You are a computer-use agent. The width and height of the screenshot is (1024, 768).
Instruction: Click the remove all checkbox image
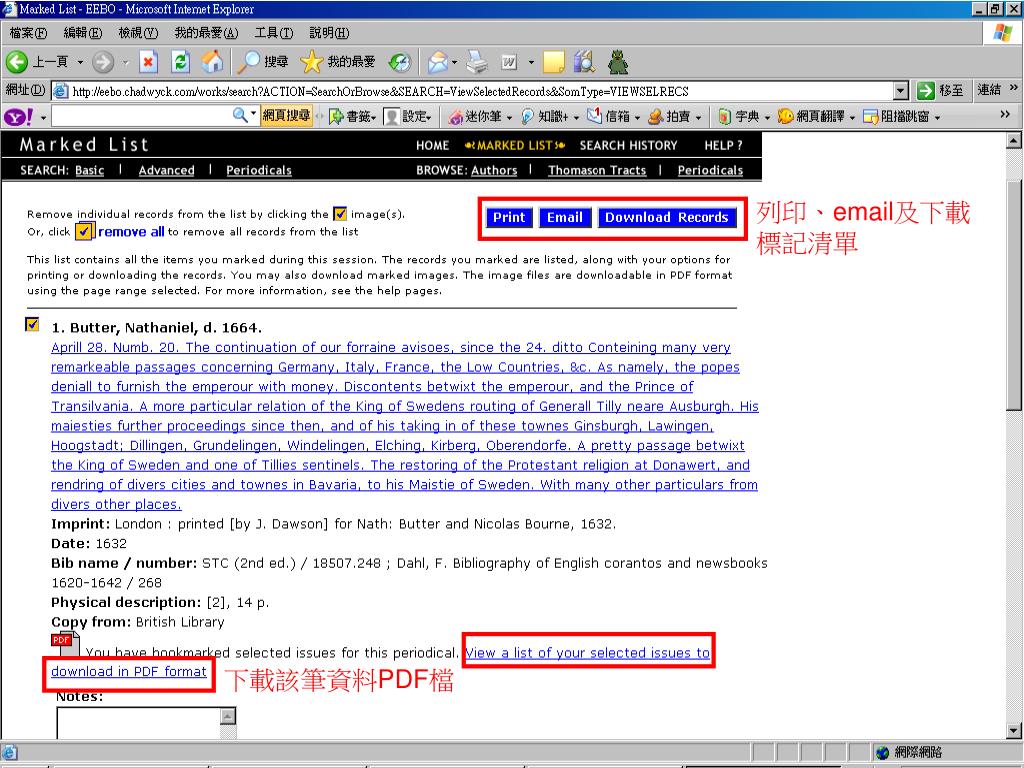(x=84, y=231)
